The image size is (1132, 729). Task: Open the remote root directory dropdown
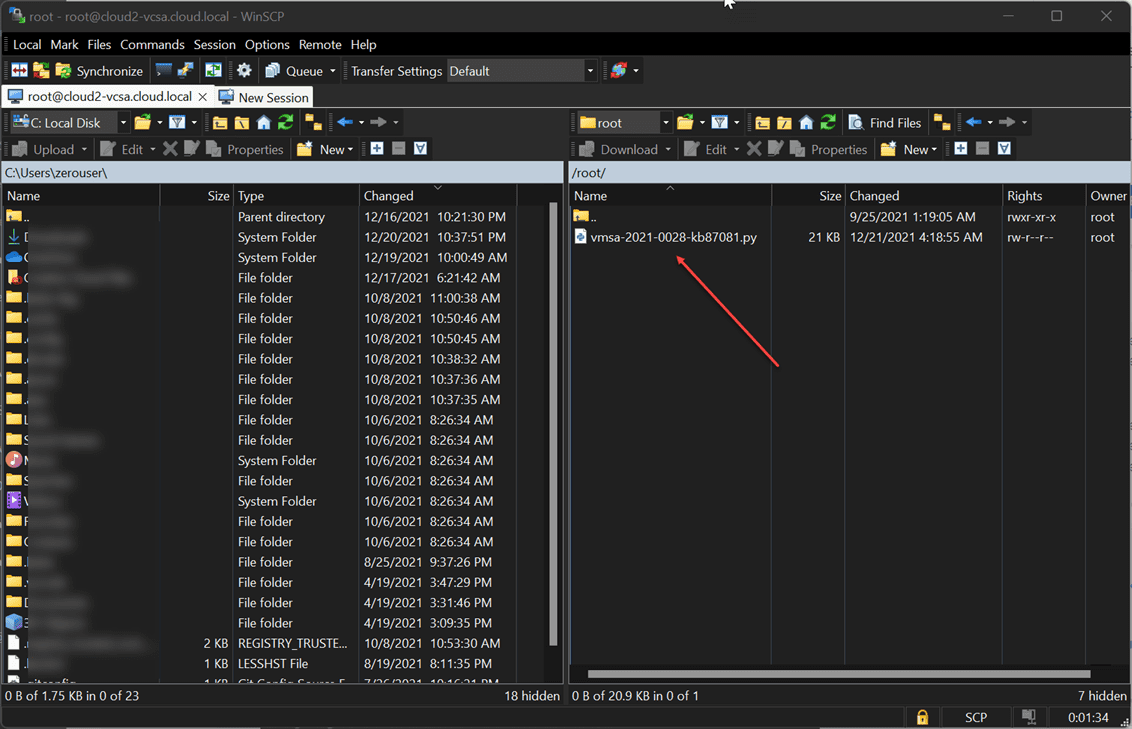click(x=665, y=123)
